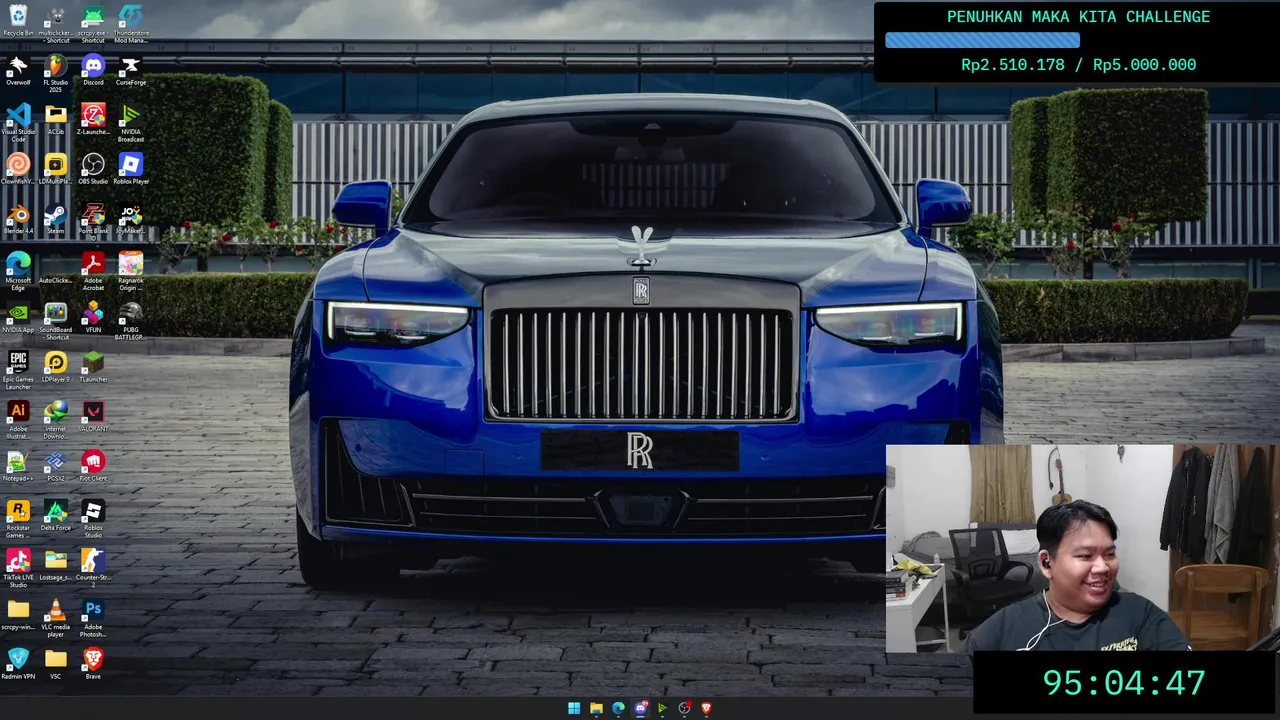Select the PCSX2 desktop icon
The height and width of the screenshot is (720, 1280).
(56, 466)
